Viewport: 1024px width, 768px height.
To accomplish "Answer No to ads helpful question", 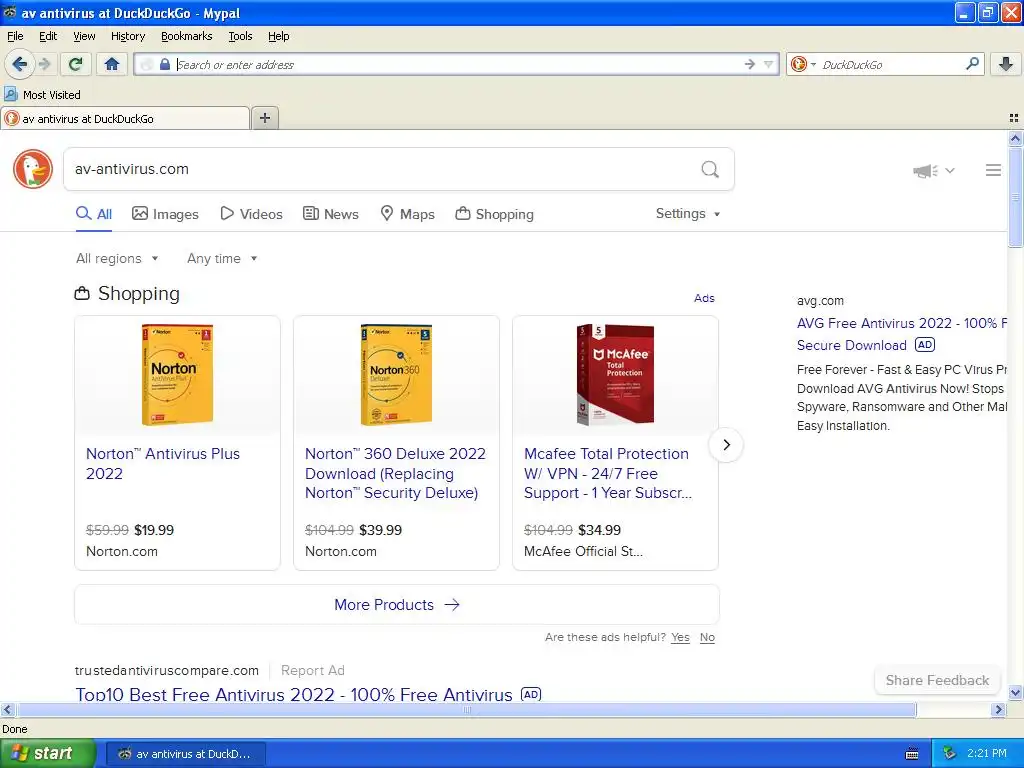I will [707, 637].
